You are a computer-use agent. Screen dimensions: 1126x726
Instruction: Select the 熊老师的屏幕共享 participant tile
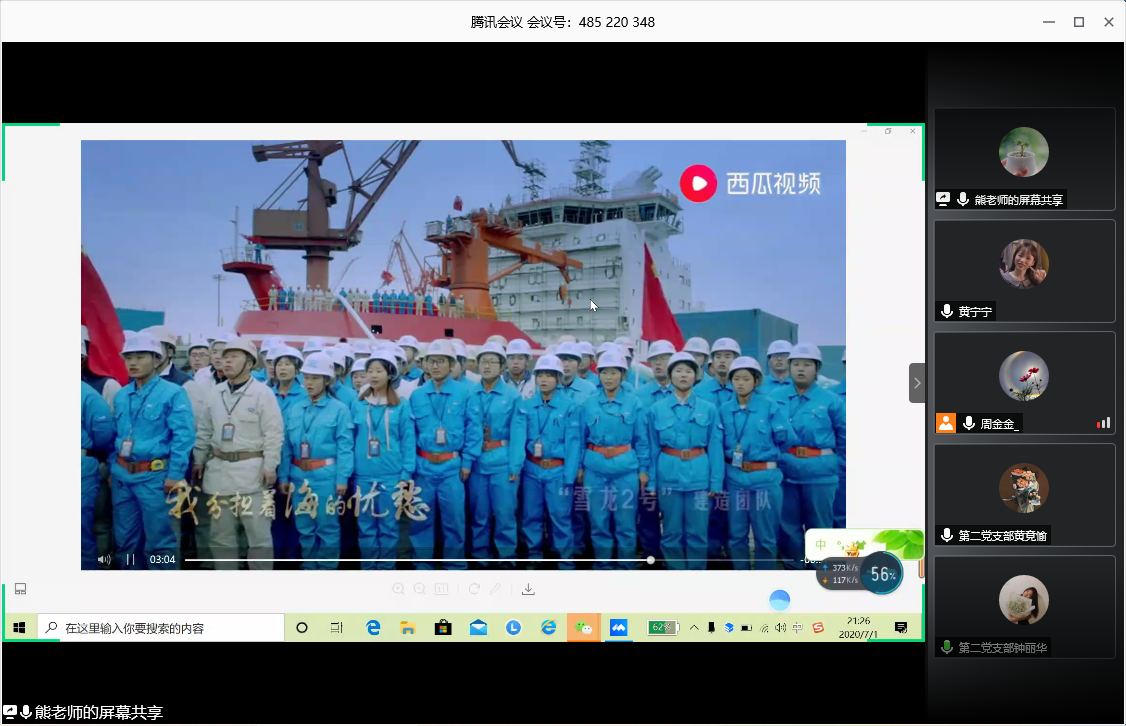(x=1024, y=159)
